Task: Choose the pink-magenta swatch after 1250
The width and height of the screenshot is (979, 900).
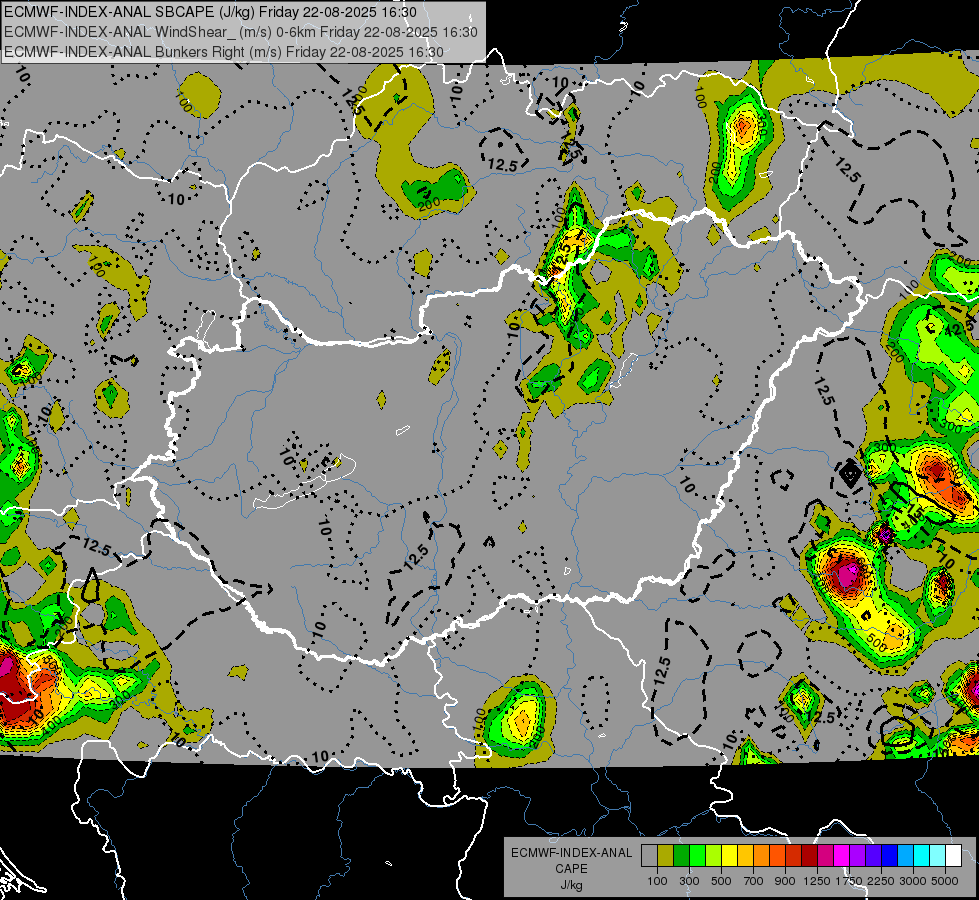Action: [825, 856]
